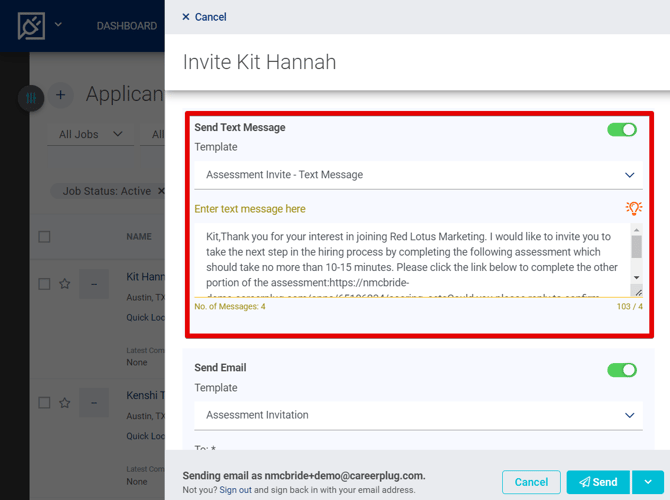
Task: Open the Send options split arrow
Action: (645, 482)
